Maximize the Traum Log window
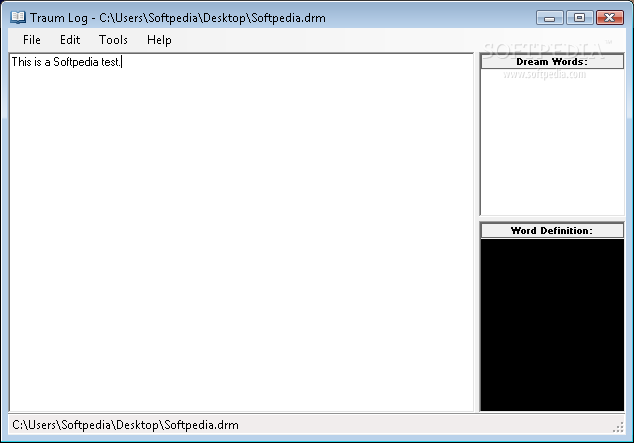The image size is (634, 443). click(579, 18)
